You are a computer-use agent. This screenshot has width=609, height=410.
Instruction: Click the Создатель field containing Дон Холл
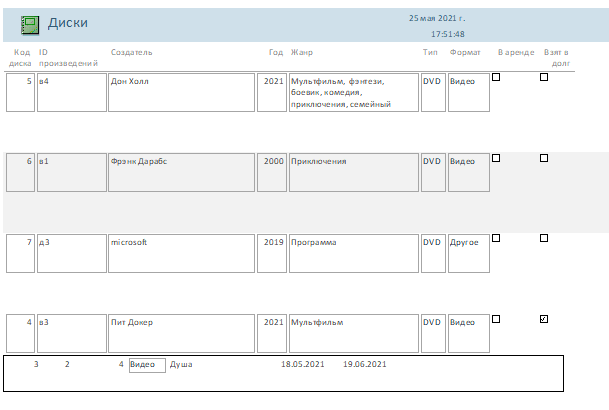(181, 92)
